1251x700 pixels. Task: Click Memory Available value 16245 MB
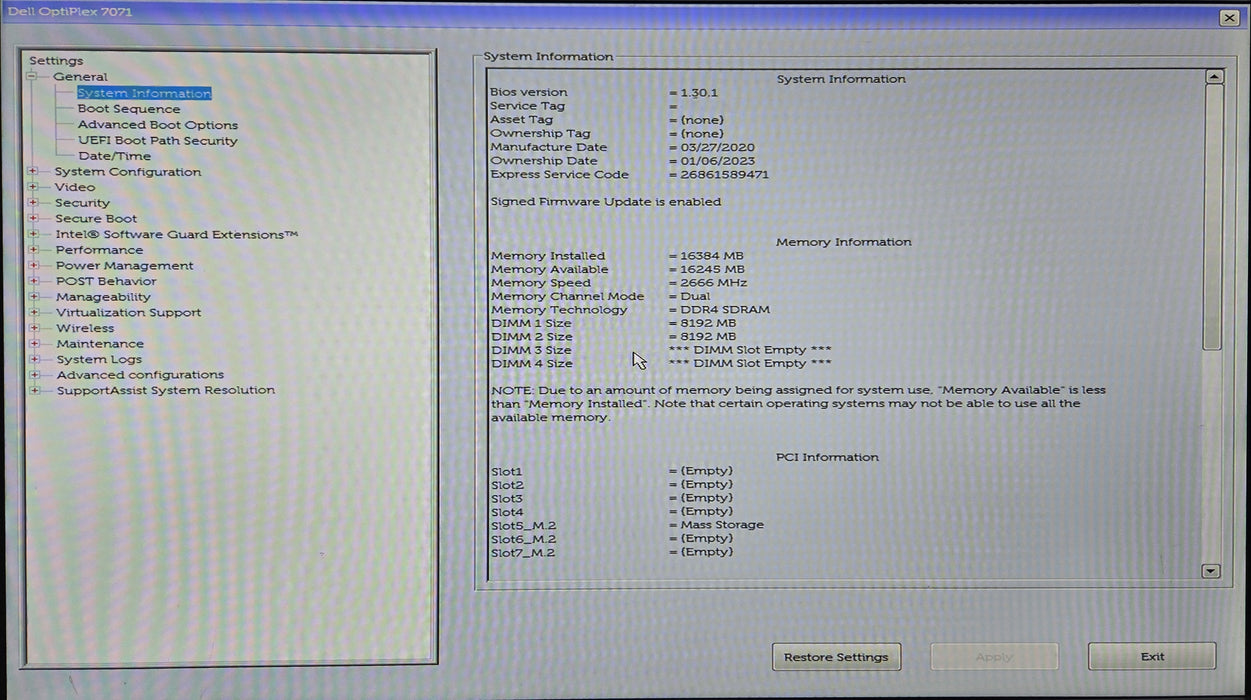pos(712,269)
